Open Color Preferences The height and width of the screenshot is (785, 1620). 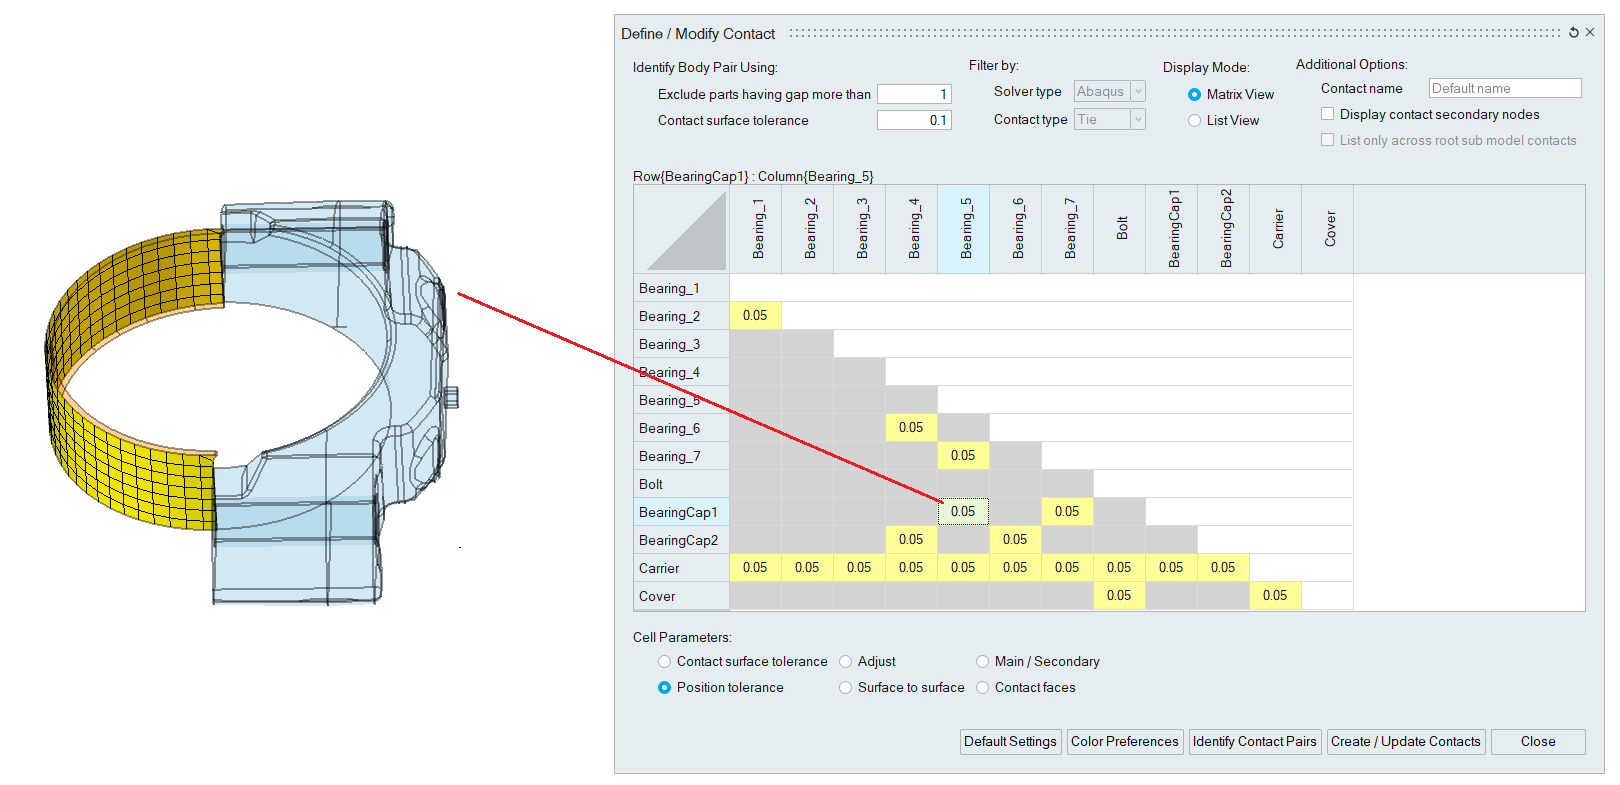point(1125,742)
